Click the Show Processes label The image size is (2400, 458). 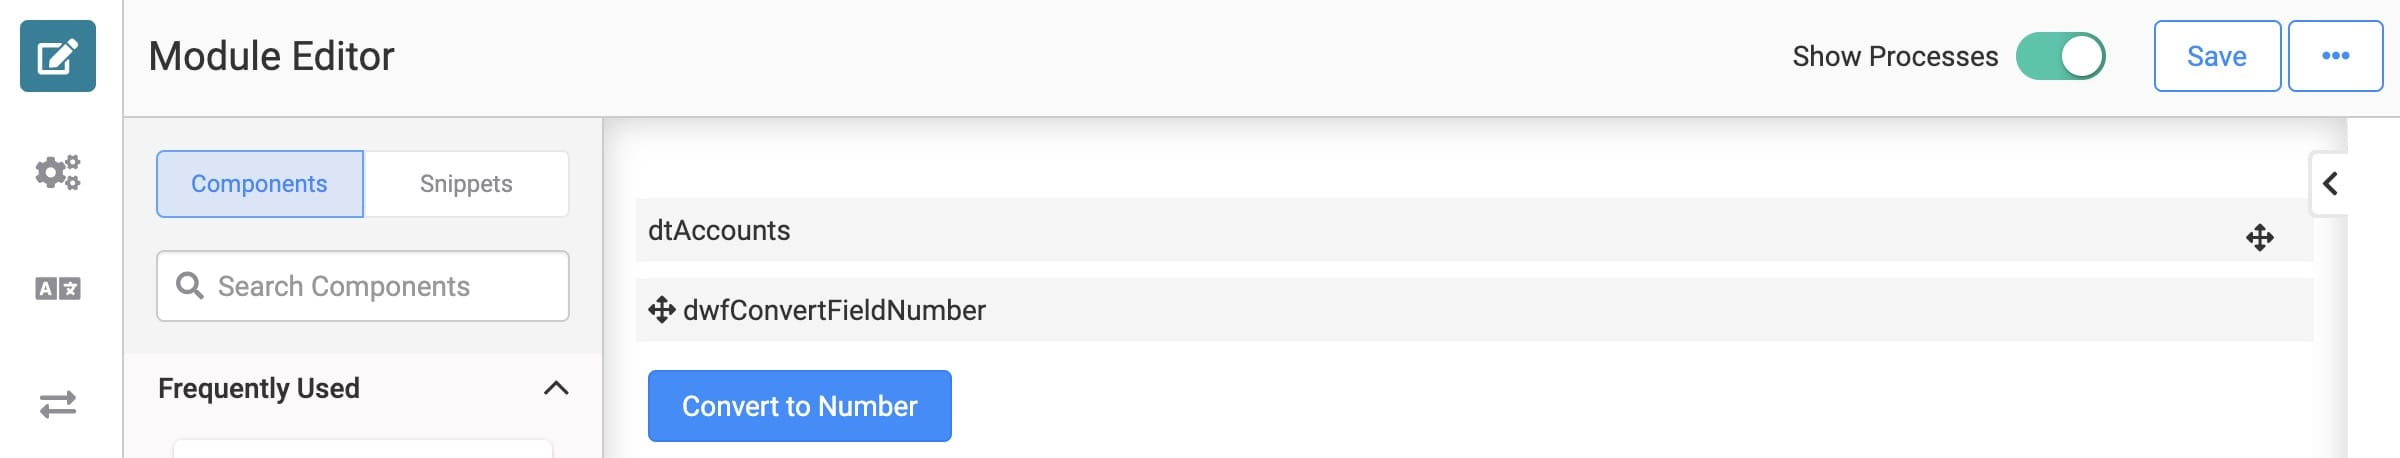click(1895, 56)
